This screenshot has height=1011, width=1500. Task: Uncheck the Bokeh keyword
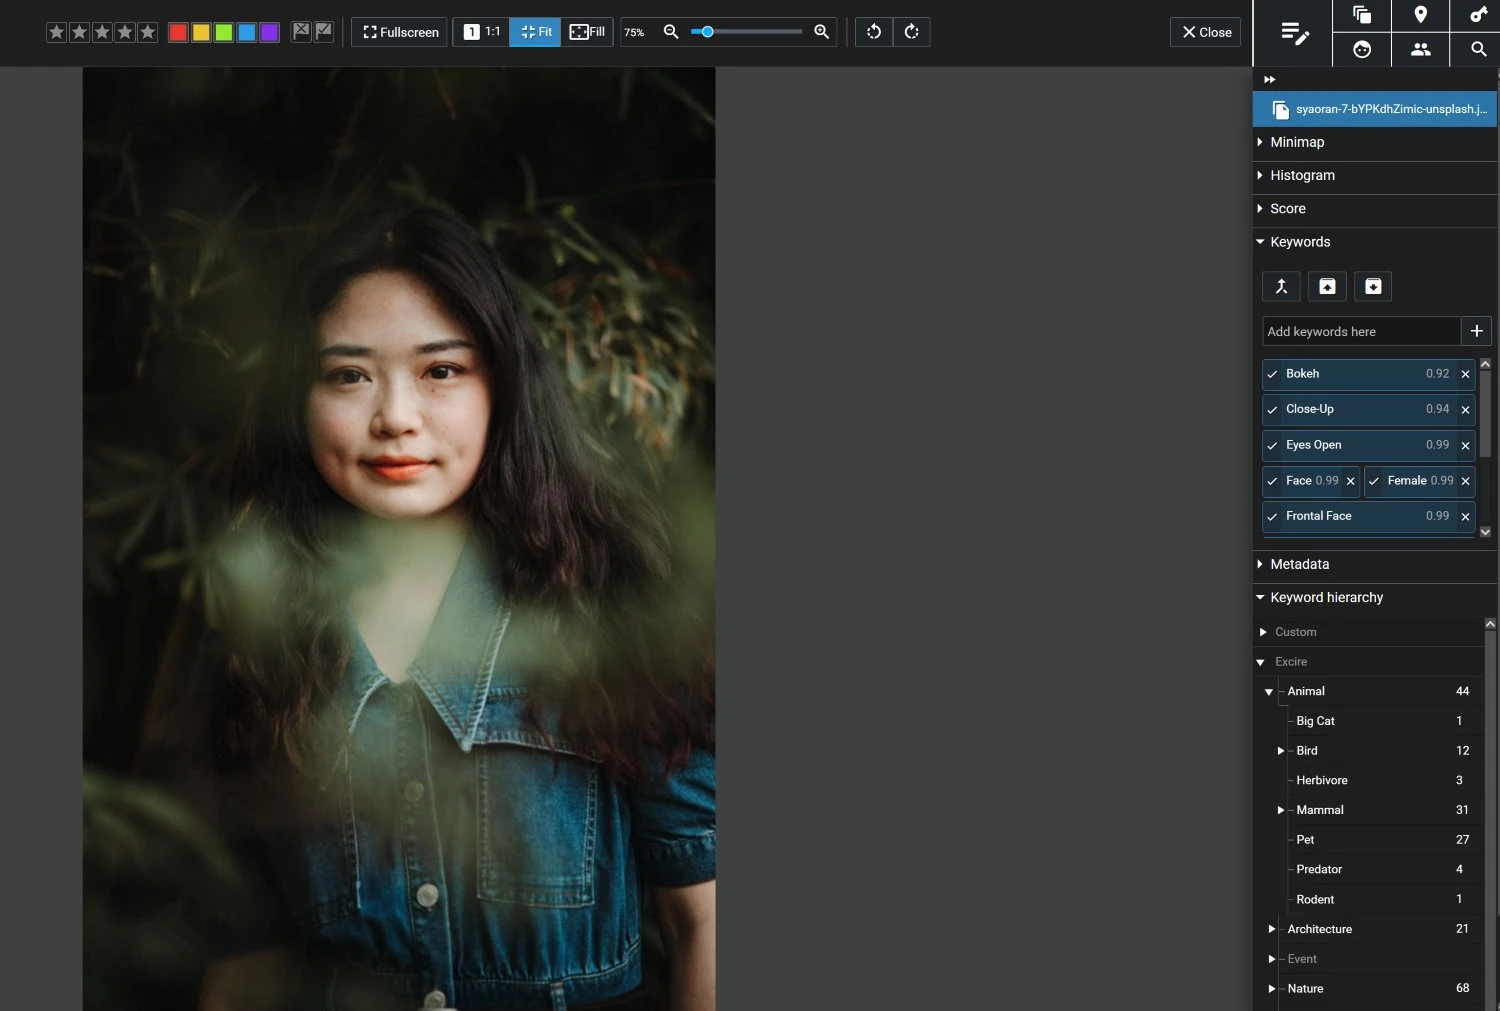tap(1272, 374)
